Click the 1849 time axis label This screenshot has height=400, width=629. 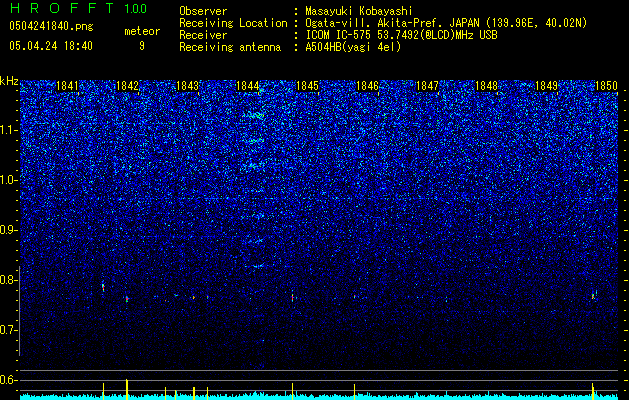547,86
